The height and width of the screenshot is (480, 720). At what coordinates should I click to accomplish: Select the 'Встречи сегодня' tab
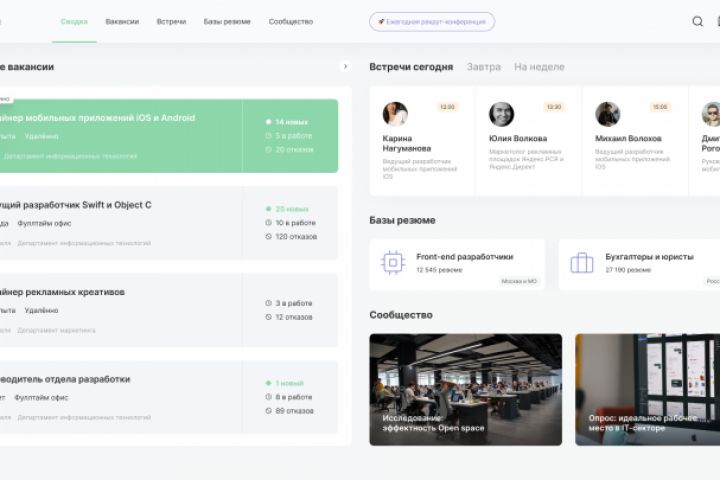click(411, 67)
